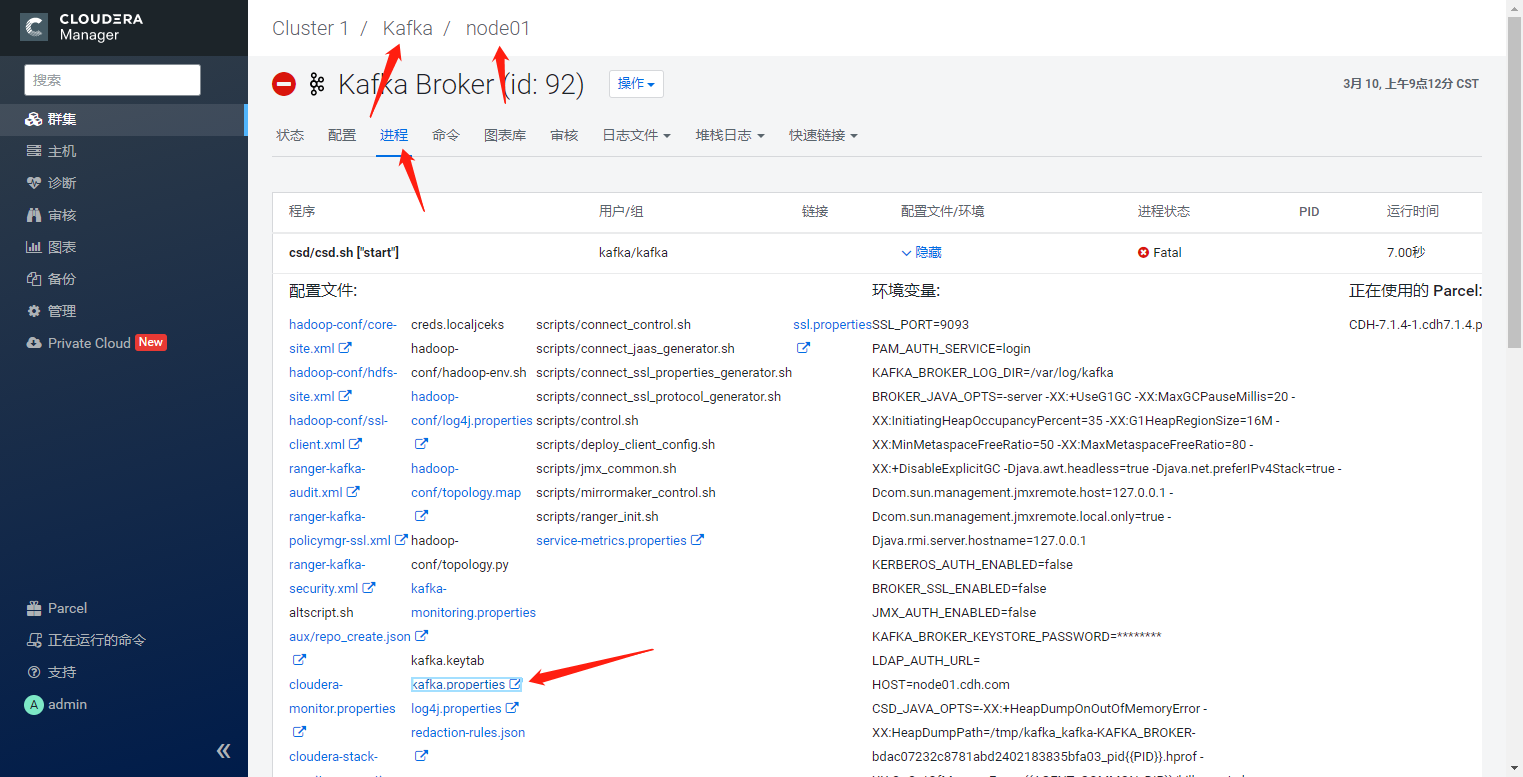
Task: Click external-link icon for hadoop-conf/hdfs-site.xml
Action: [345, 396]
